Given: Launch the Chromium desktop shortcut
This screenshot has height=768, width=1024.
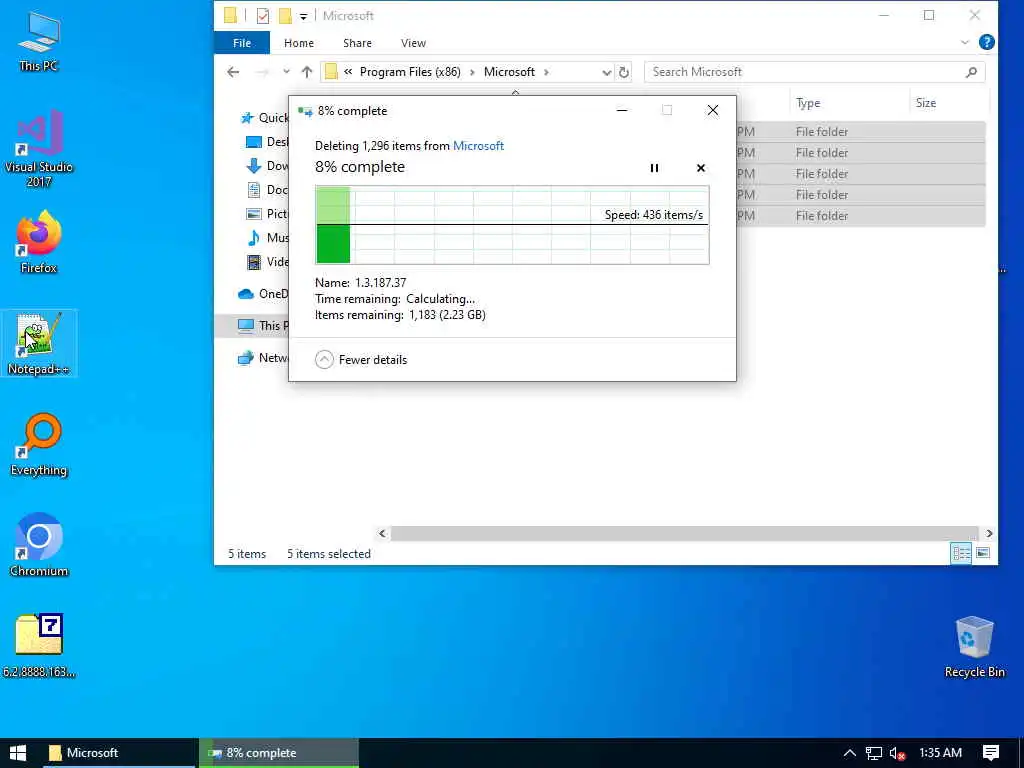Looking at the screenshot, I should (x=39, y=545).
